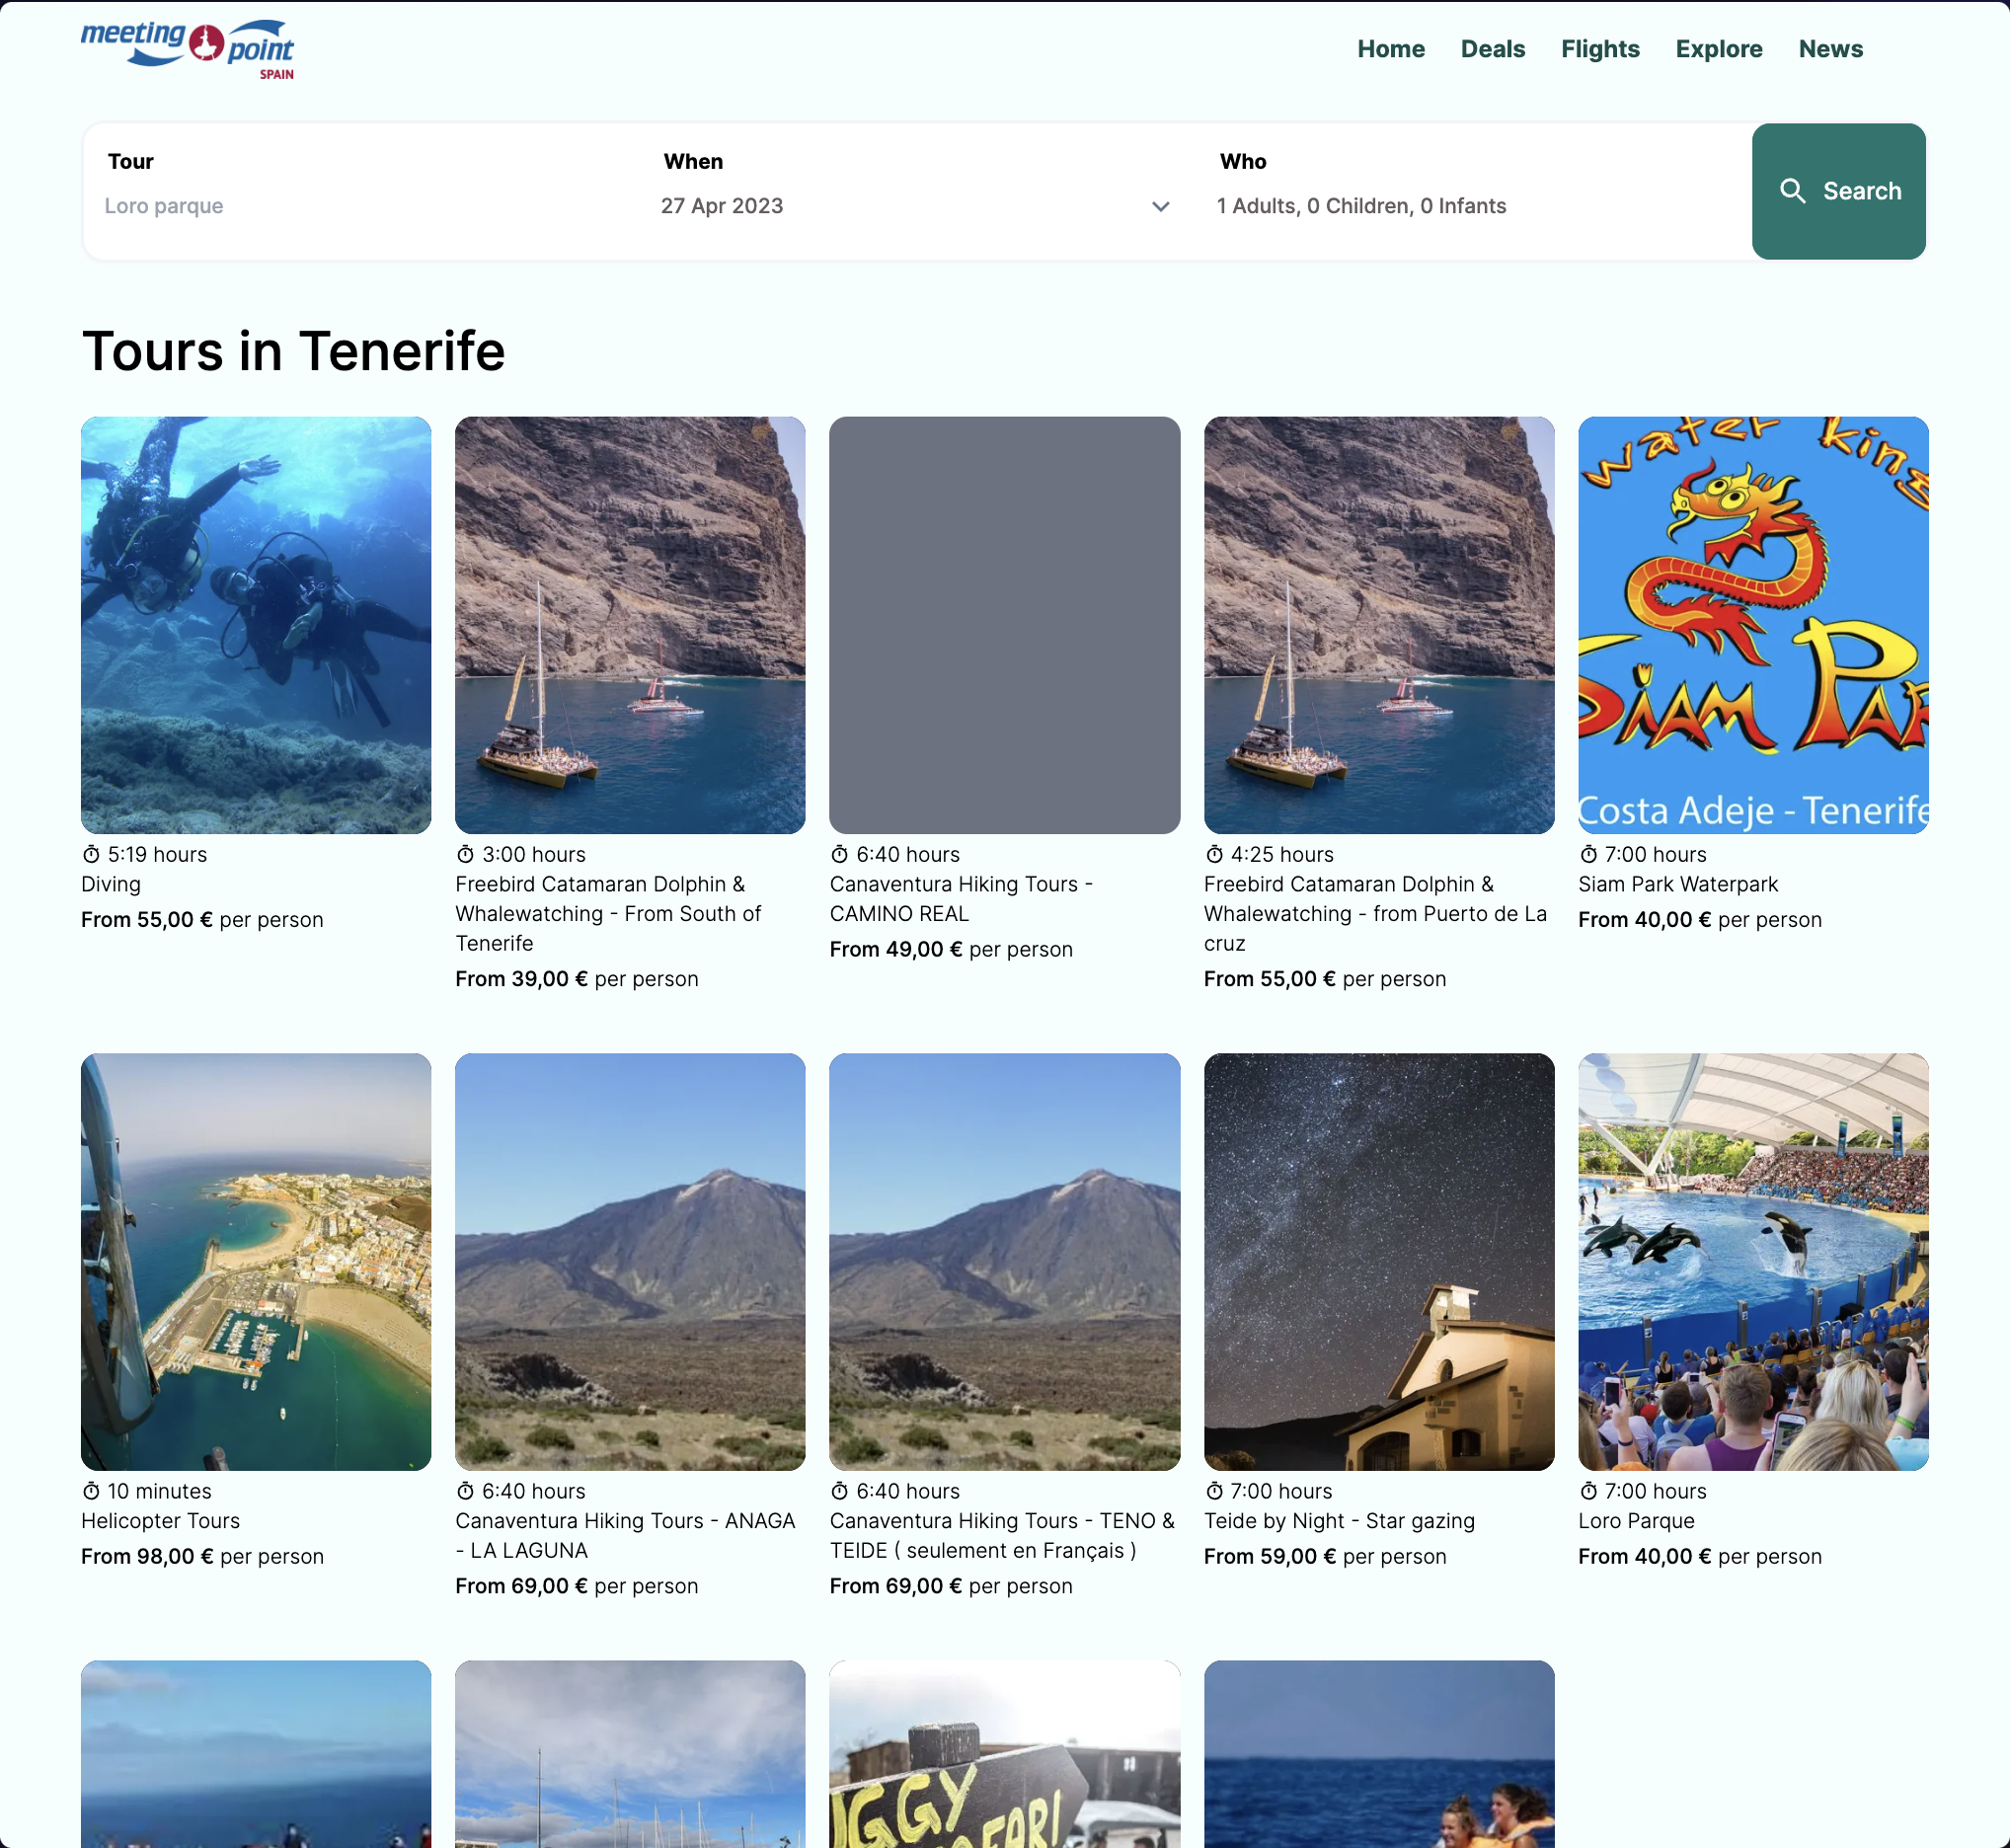The width and height of the screenshot is (2010, 1848).
Task: Click clock icon on ANAGA - LA LAGUNA card
Action: (465, 1491)
